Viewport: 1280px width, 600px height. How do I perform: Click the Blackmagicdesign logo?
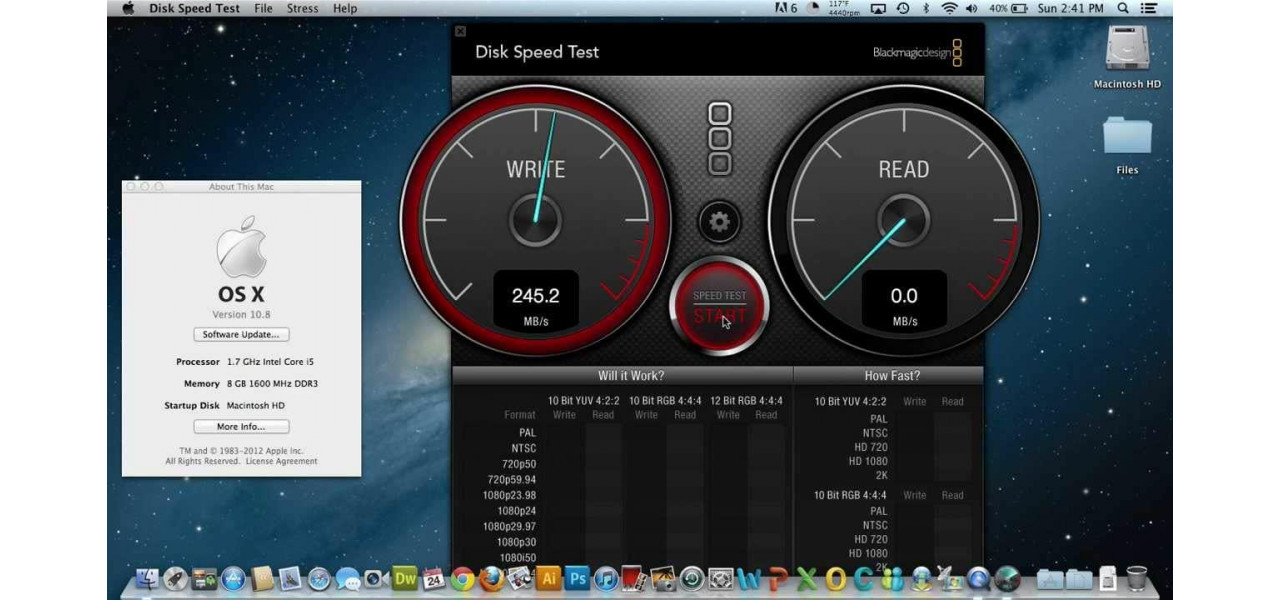click(x=917, y=53)
